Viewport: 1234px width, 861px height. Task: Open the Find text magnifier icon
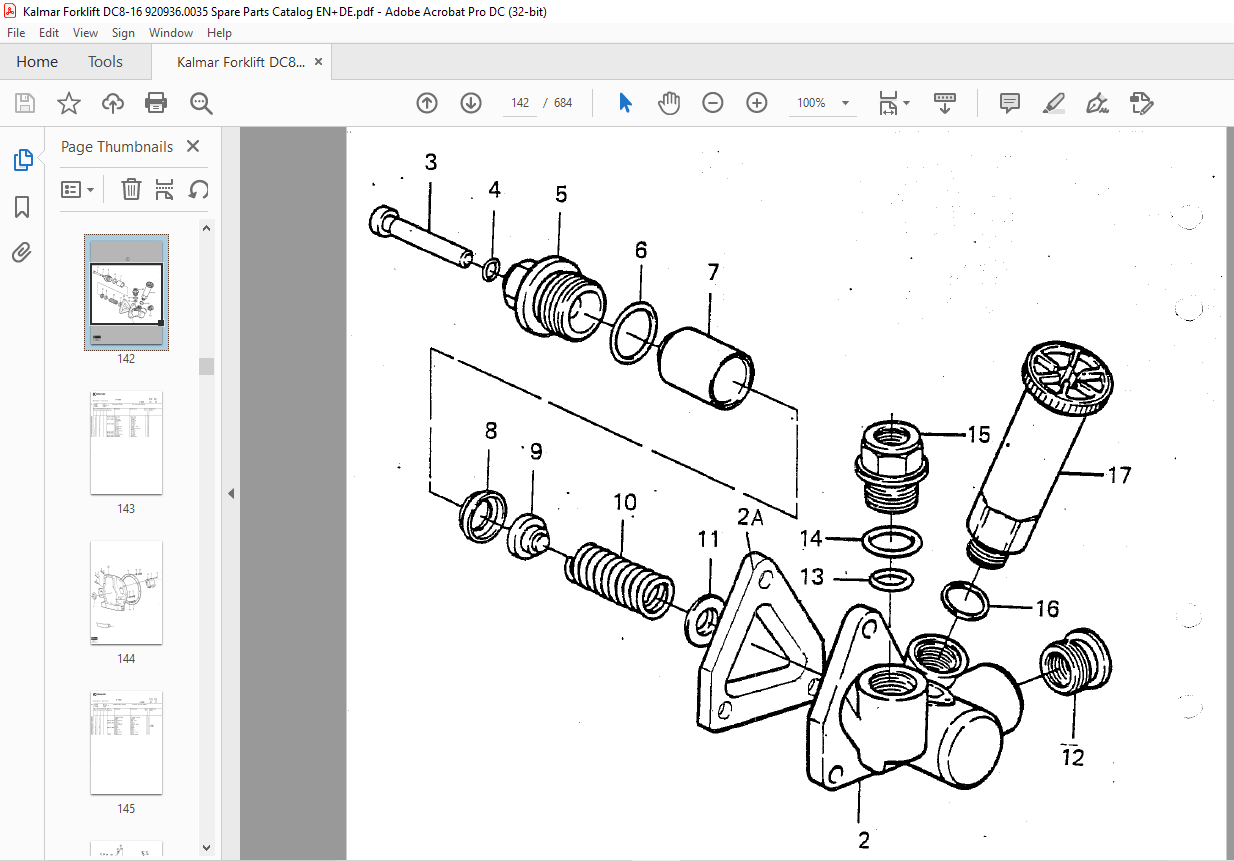(x=202, y=103)
